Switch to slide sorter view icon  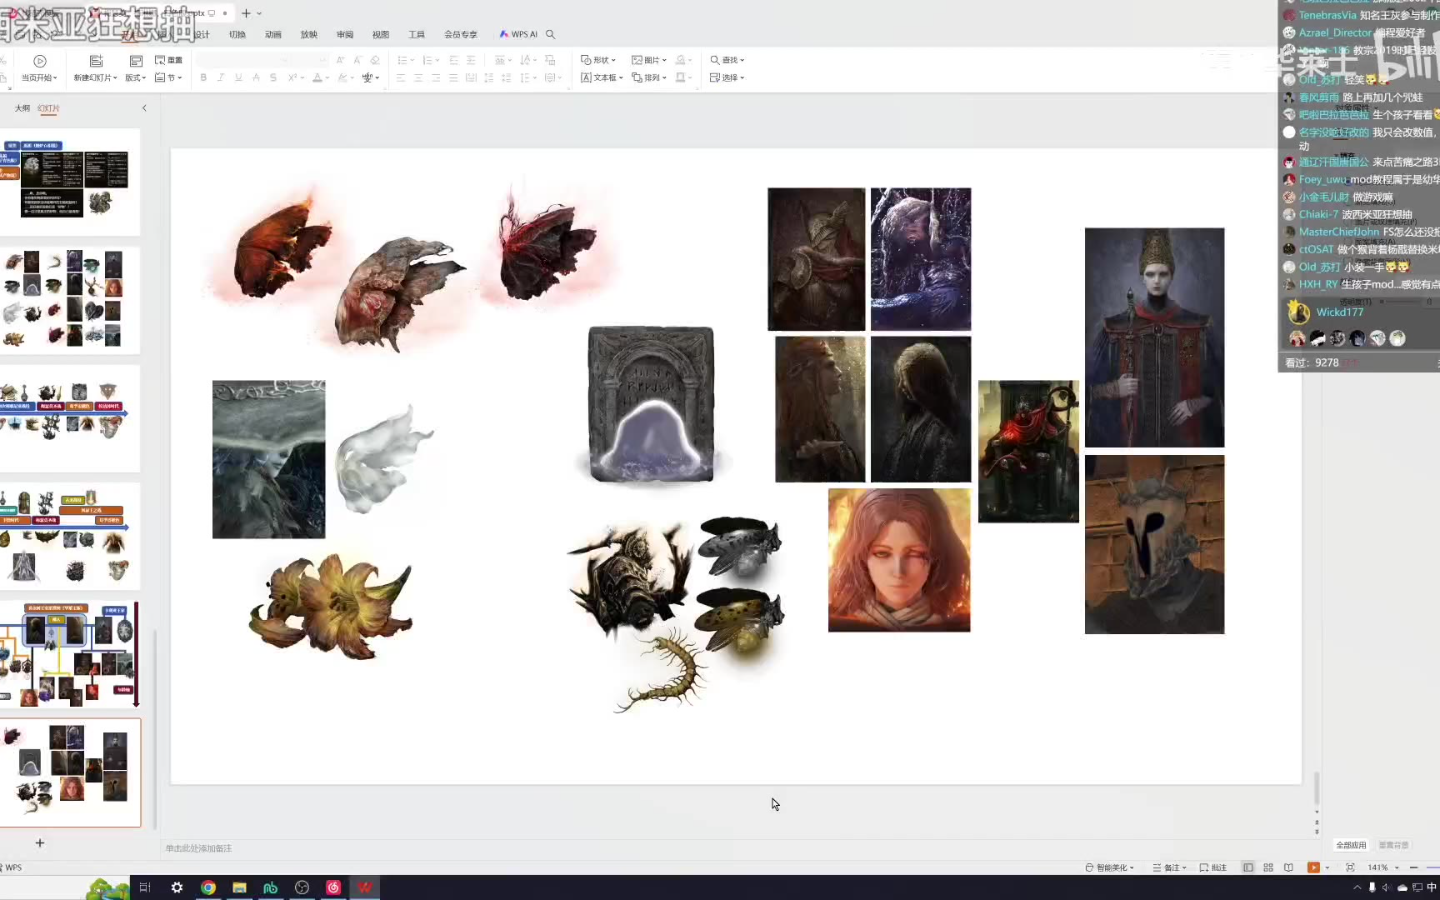pyautogui.click(x=1268, y=868)
